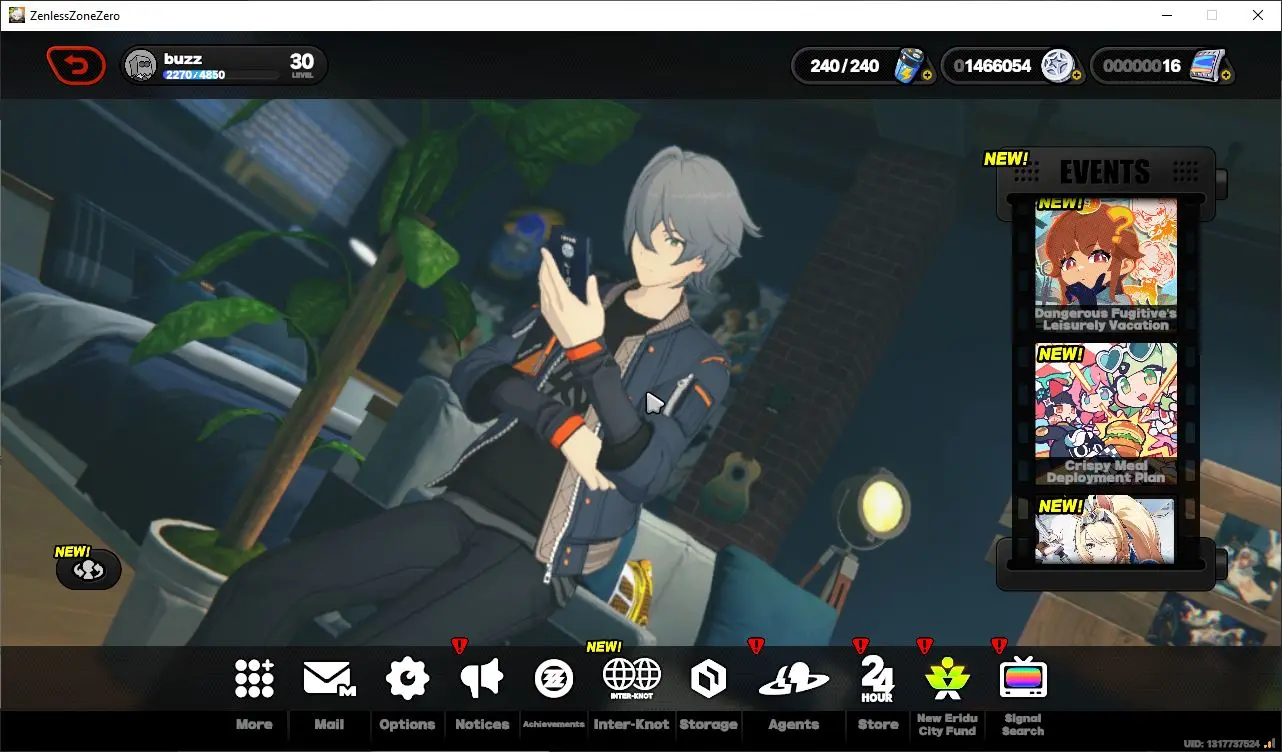The height and width of the screenshot is (752, 1282).
Task: Click the red back arrow button
Action: coord(76,66)
